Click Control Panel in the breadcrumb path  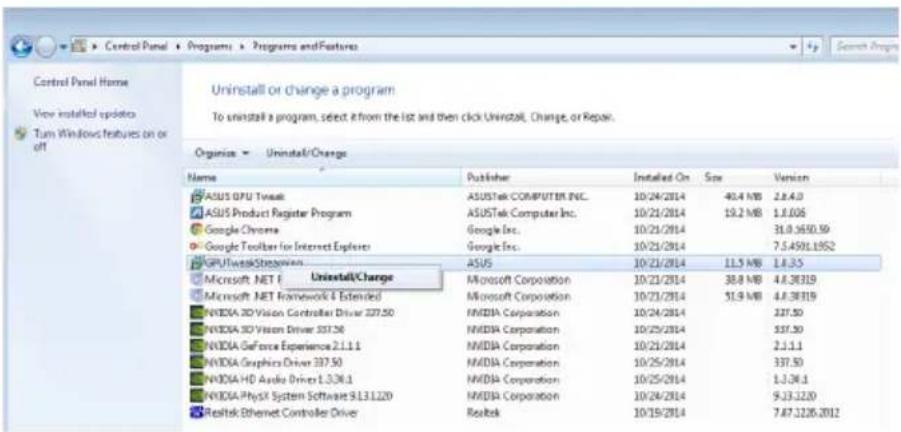(138, 46)
